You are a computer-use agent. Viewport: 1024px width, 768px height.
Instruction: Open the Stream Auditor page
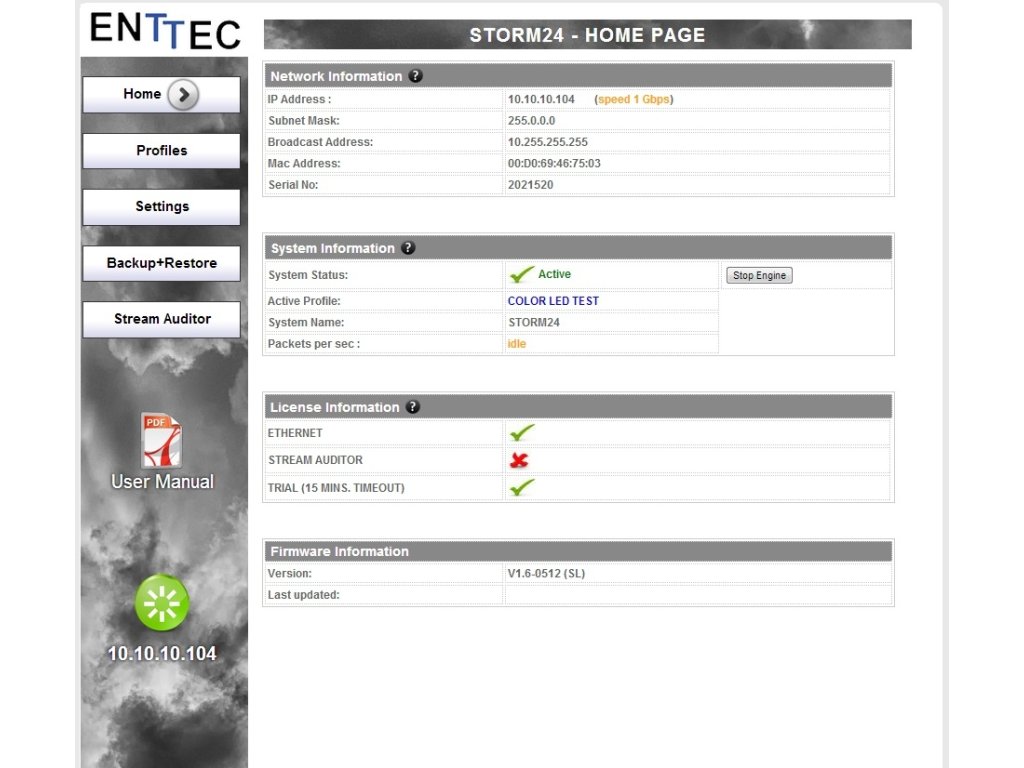[x=161, y=319]
